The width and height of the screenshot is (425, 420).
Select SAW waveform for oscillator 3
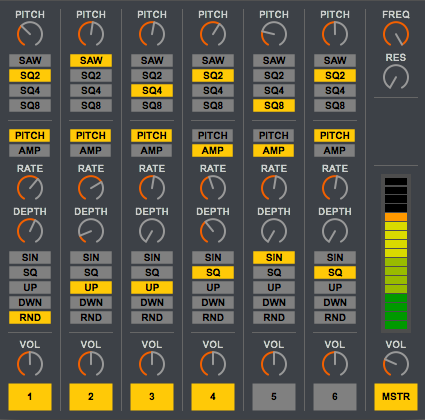point(152,60)
